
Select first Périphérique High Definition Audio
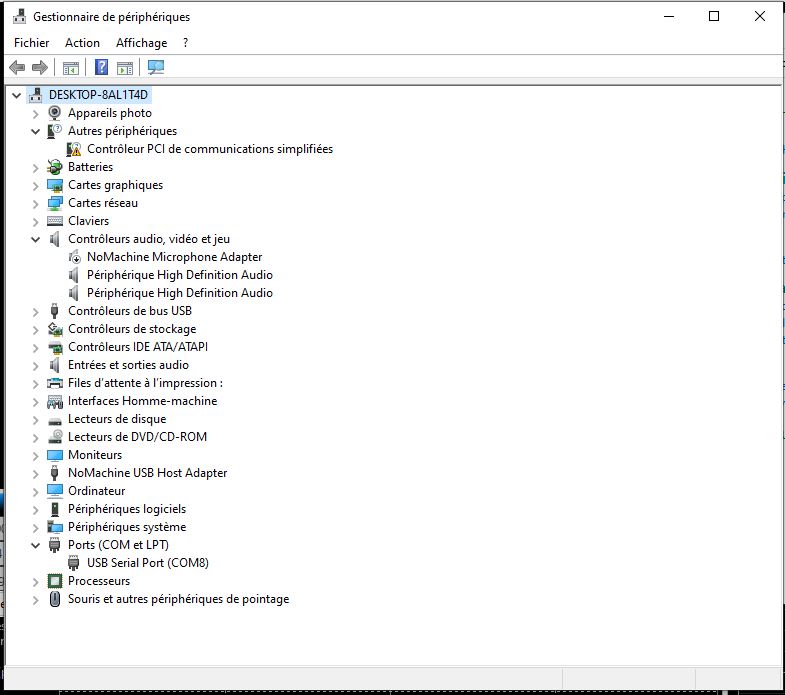(x=180, y=275)
